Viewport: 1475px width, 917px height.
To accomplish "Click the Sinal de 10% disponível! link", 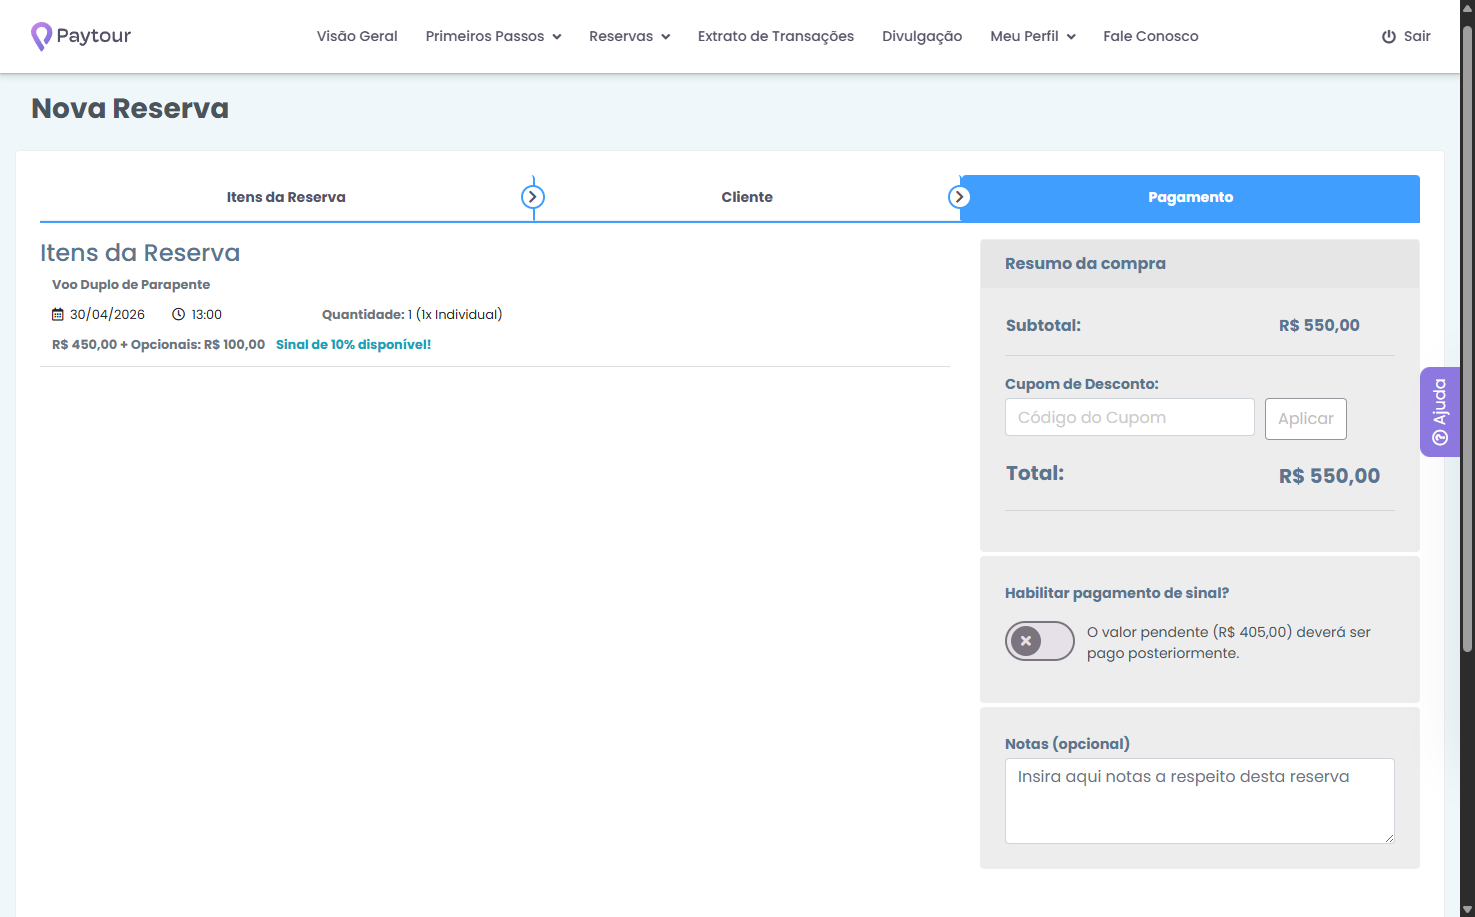I will 353,344.
